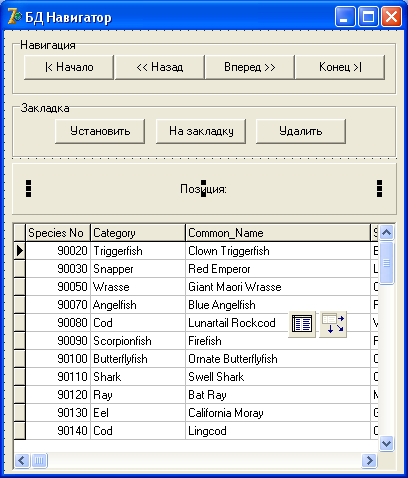
Task: Click the '|< Начало' button
Action: coord(69,67)
